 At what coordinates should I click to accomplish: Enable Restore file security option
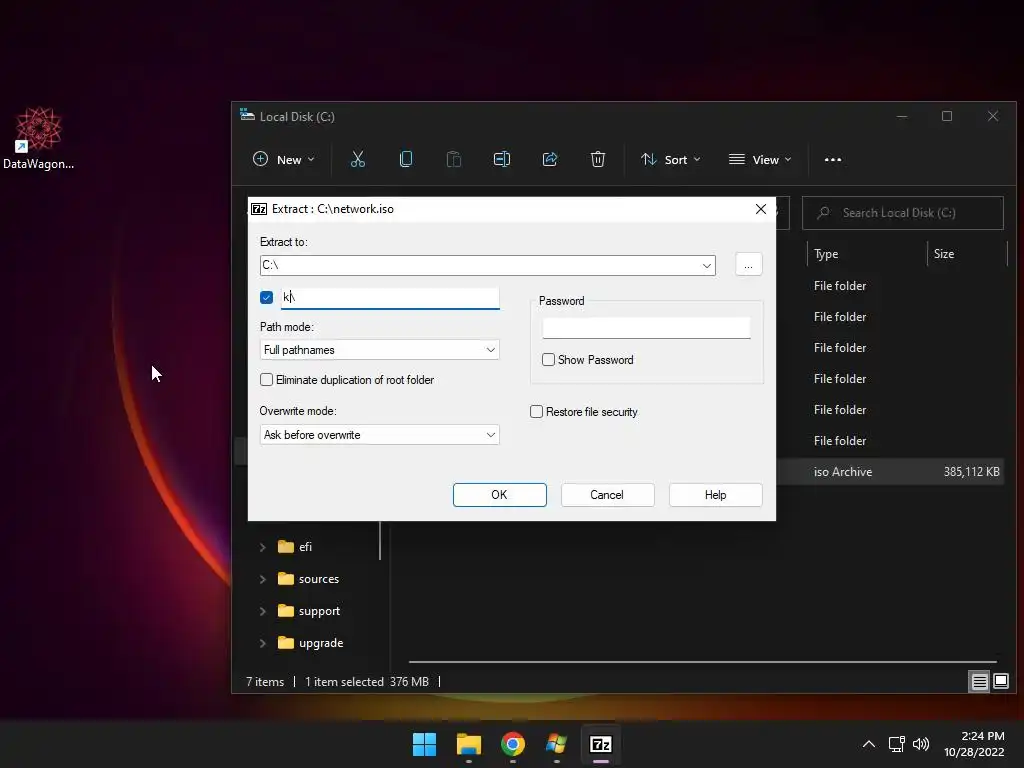click(536, 412)
